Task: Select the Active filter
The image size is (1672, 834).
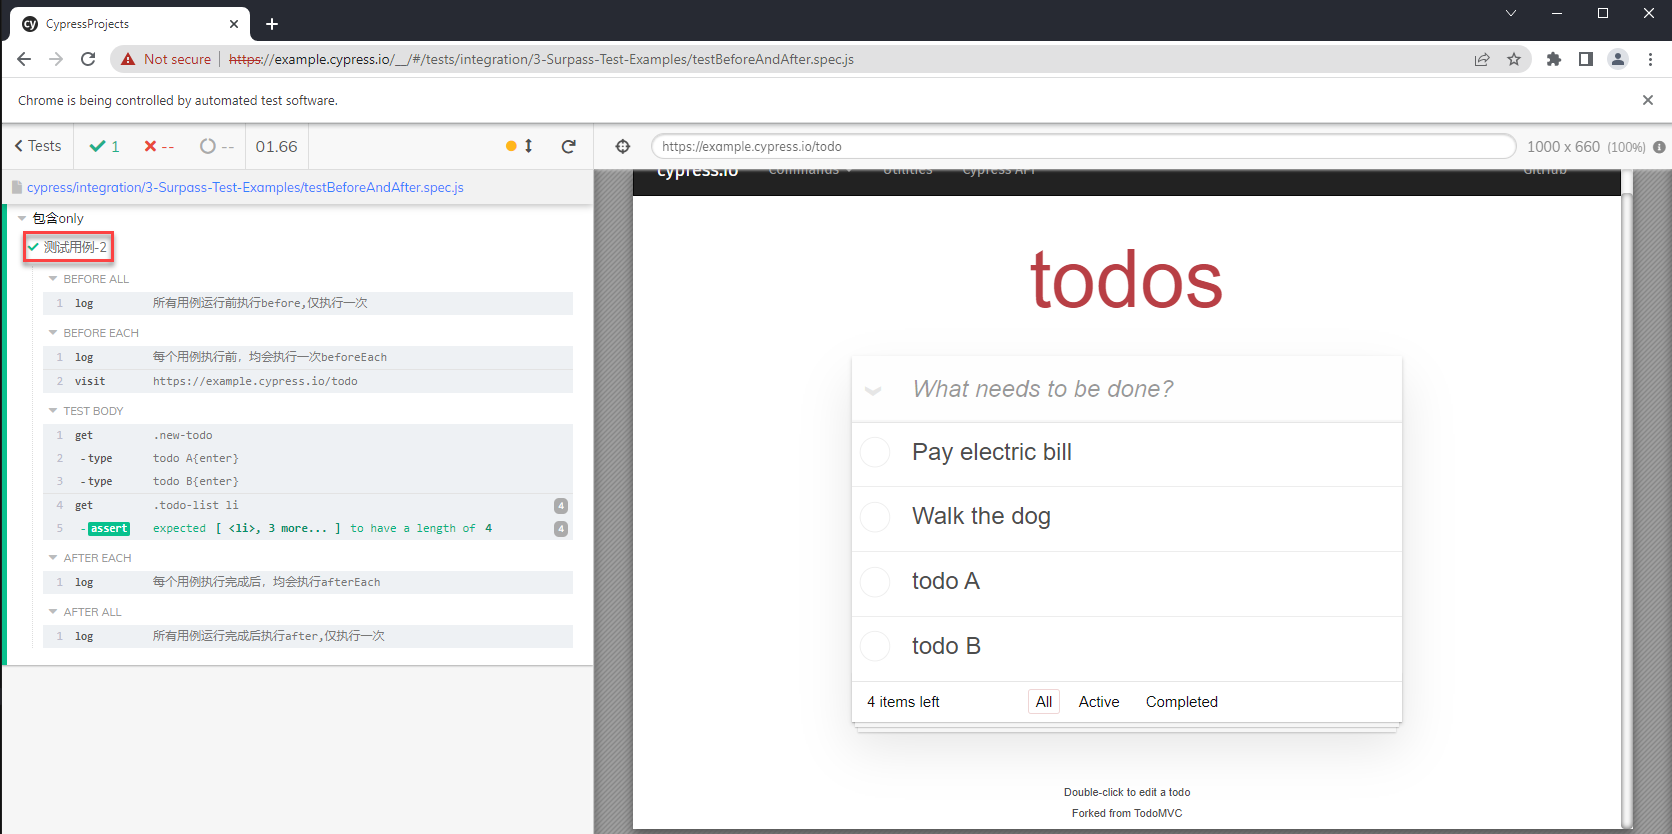Action: [1099, 702]
